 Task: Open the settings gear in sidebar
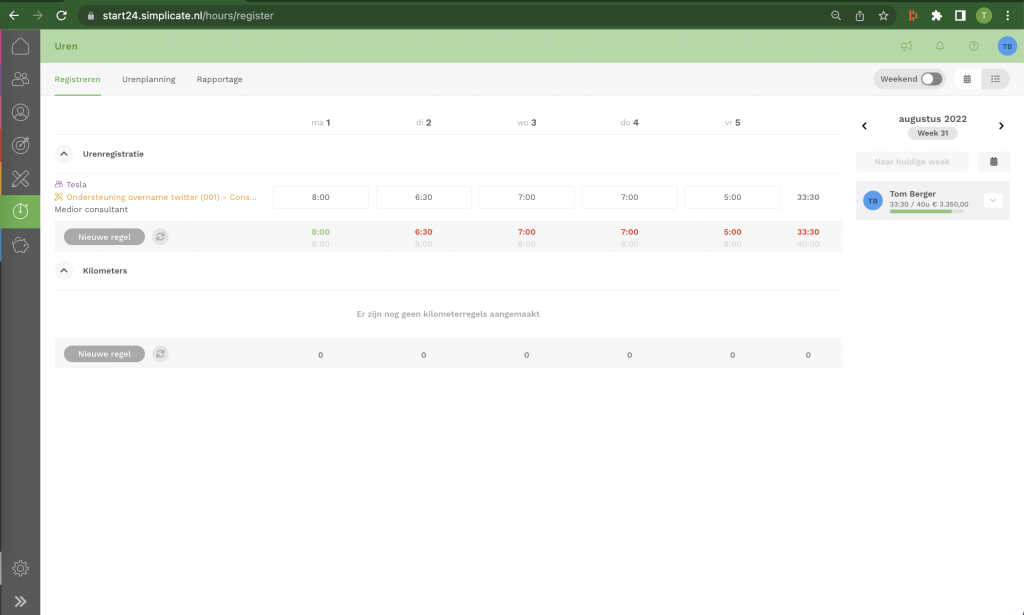pos(20,568)
